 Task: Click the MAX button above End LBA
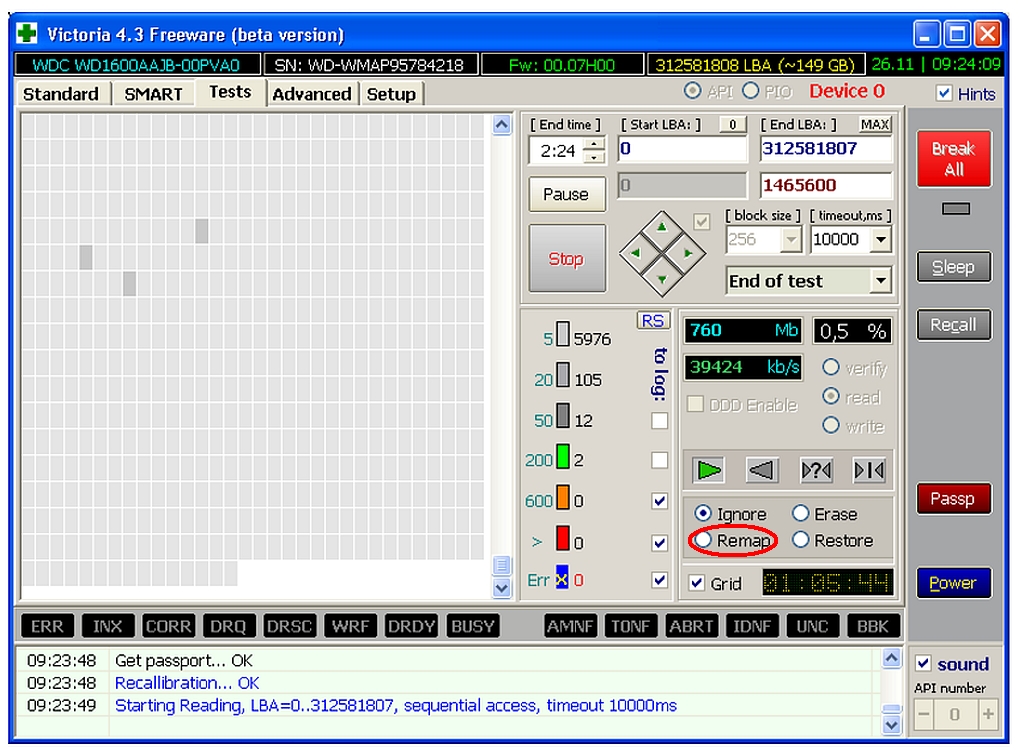(875, 124)
